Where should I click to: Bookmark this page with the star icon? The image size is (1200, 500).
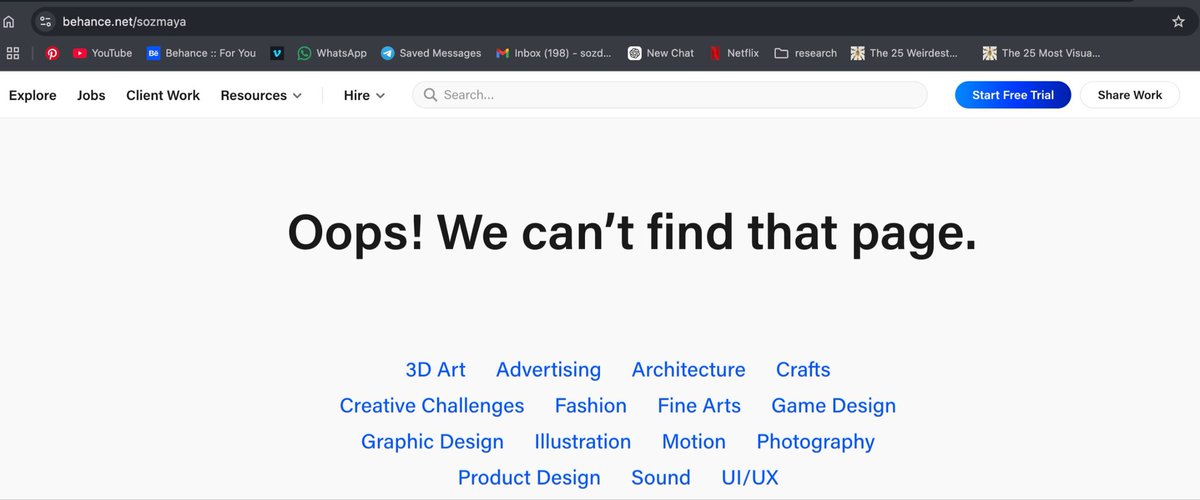pyautogui.click(x=1178, y=21)
